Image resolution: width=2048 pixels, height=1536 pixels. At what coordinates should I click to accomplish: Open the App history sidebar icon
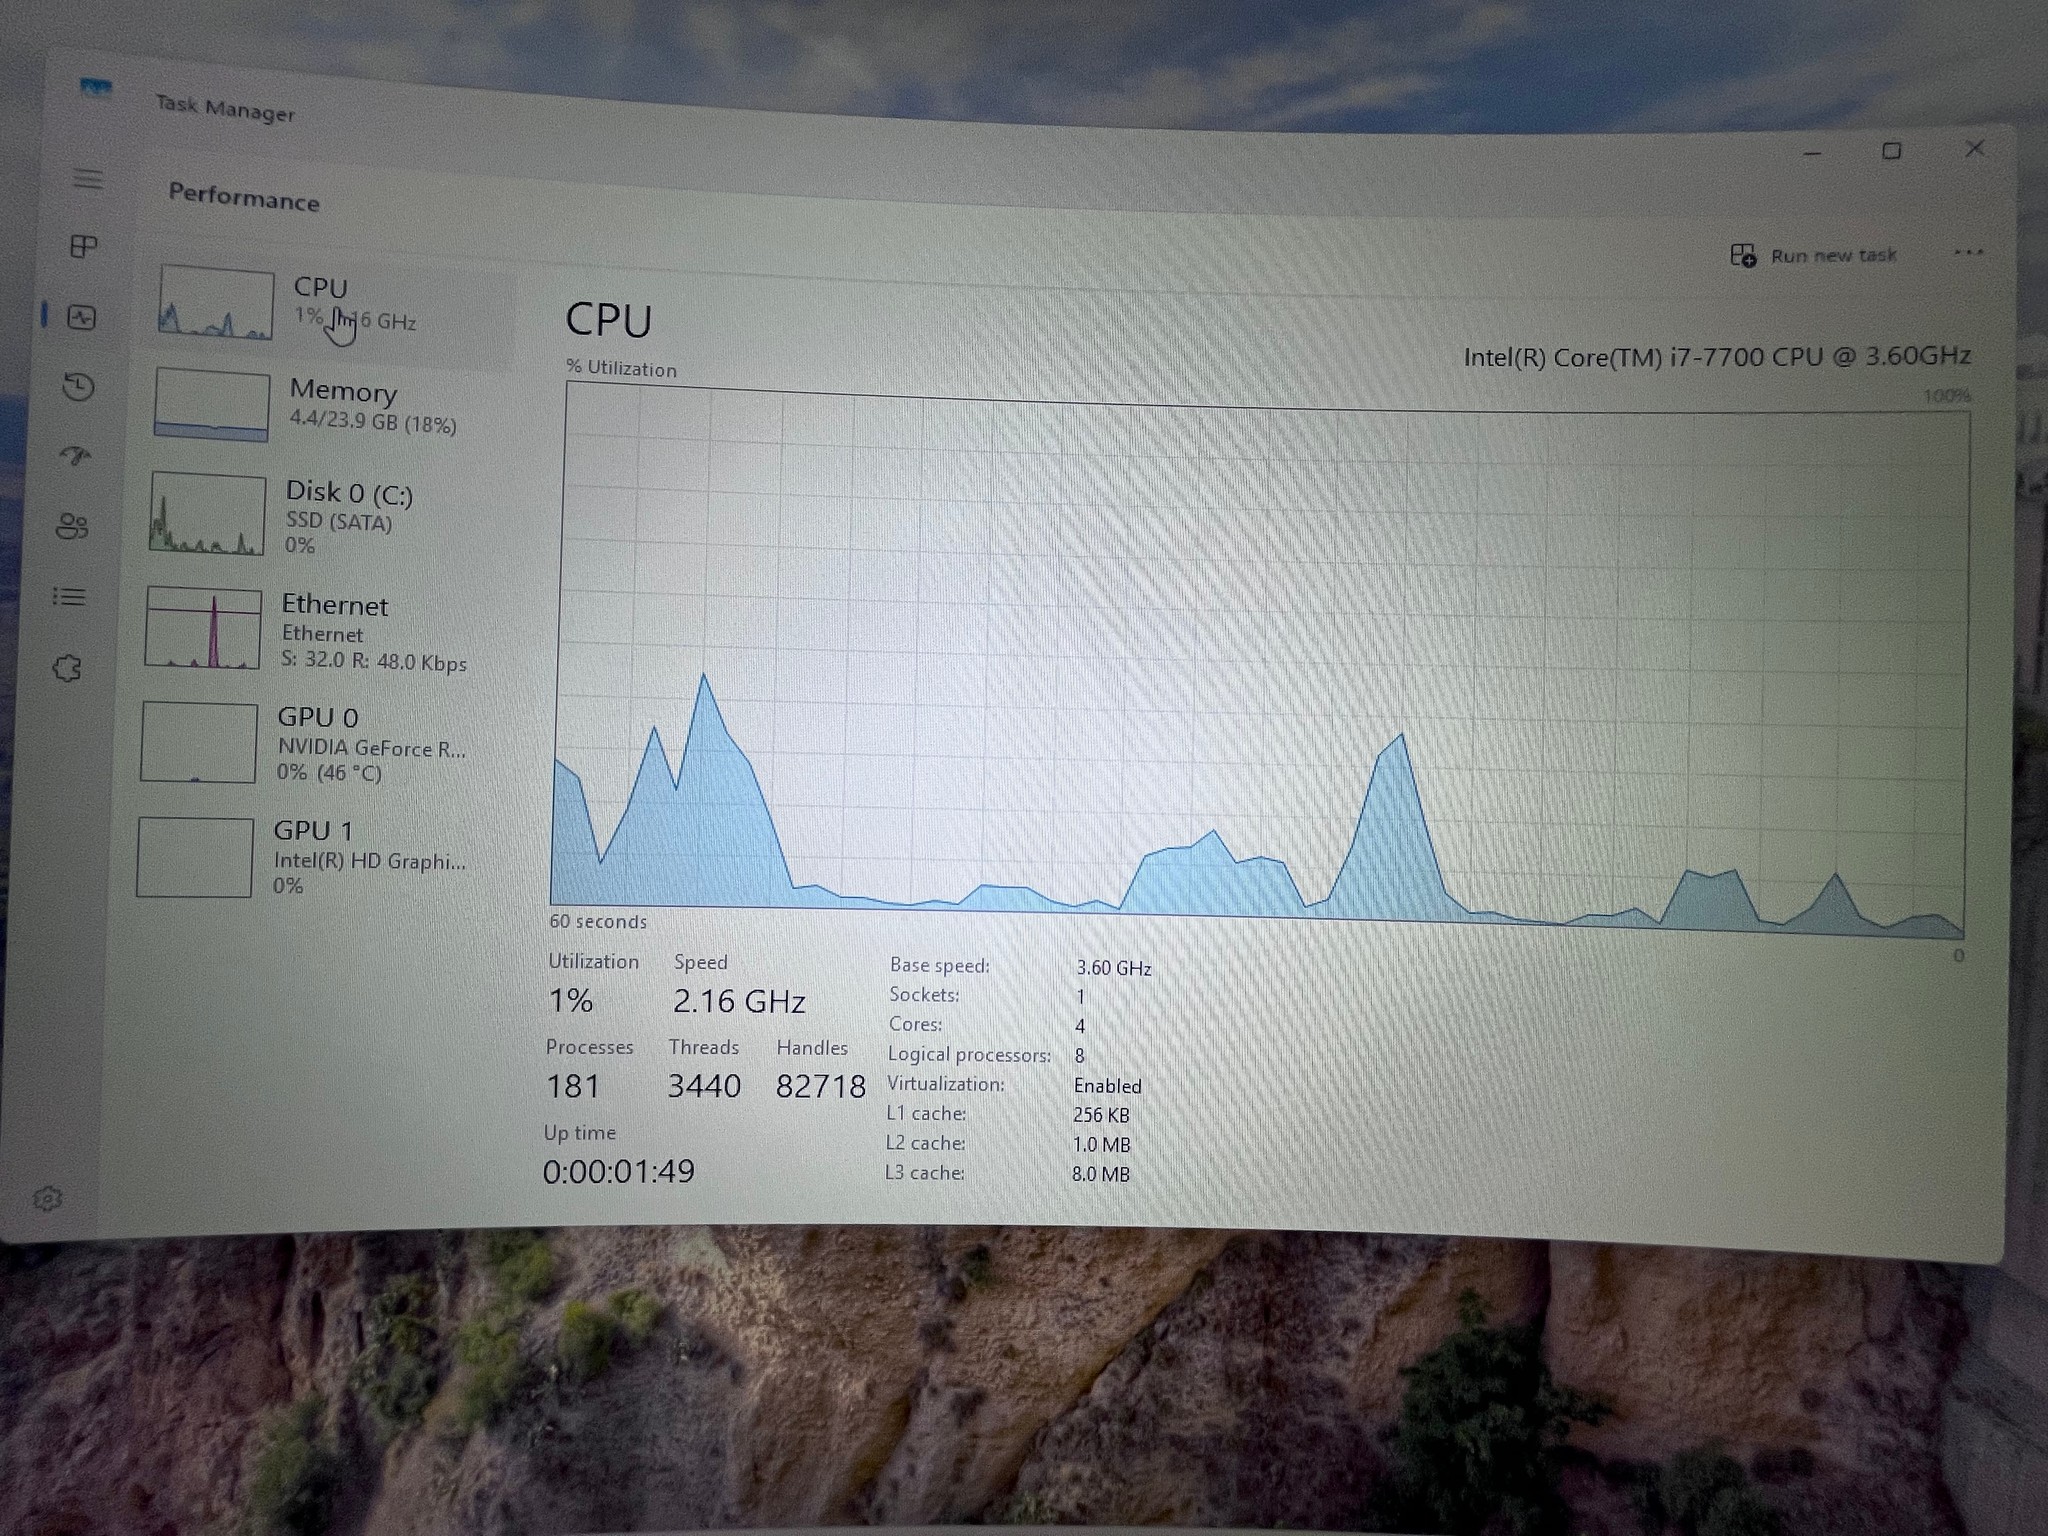click(x=78, y=386)
